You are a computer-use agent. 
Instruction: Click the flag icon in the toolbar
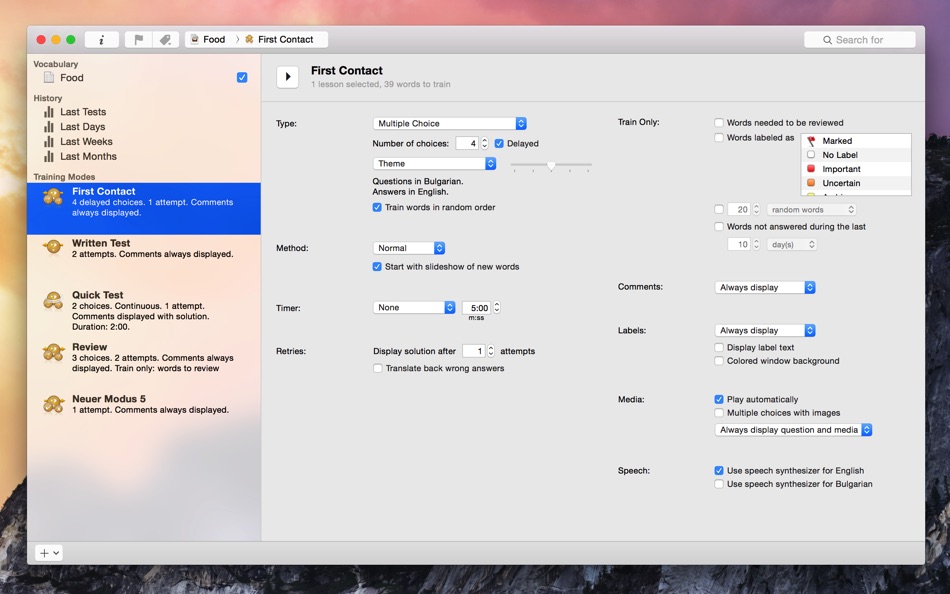point(136,39)
